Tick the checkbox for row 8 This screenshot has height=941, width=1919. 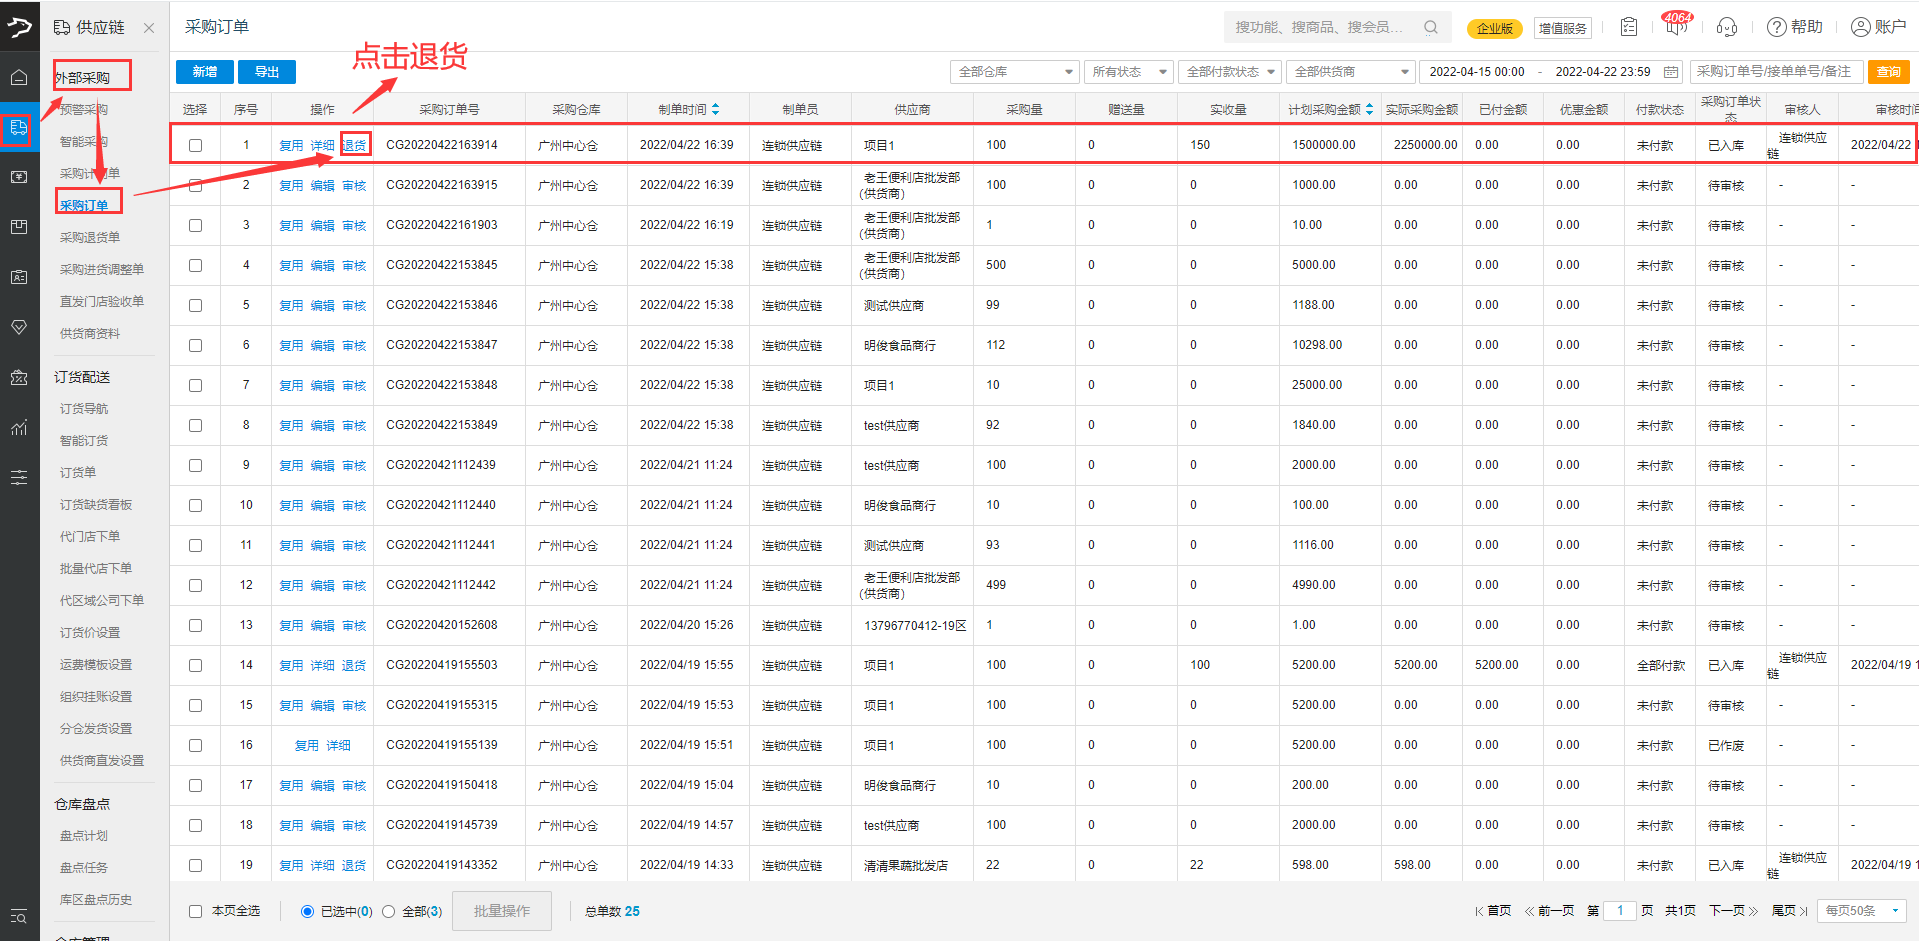click(x=195, y=425)
